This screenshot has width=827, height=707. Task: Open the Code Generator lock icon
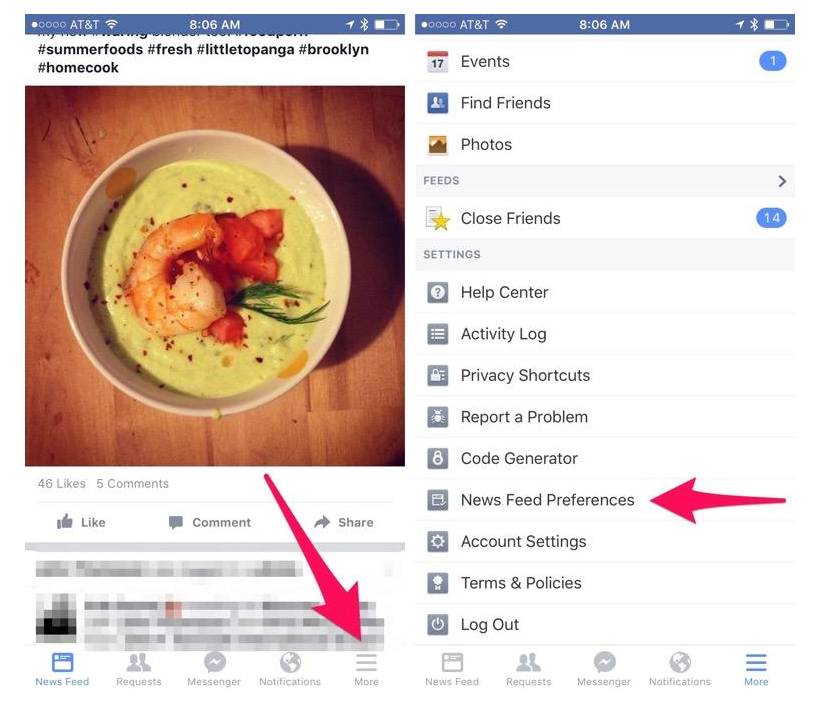click(x=437, y=458)
